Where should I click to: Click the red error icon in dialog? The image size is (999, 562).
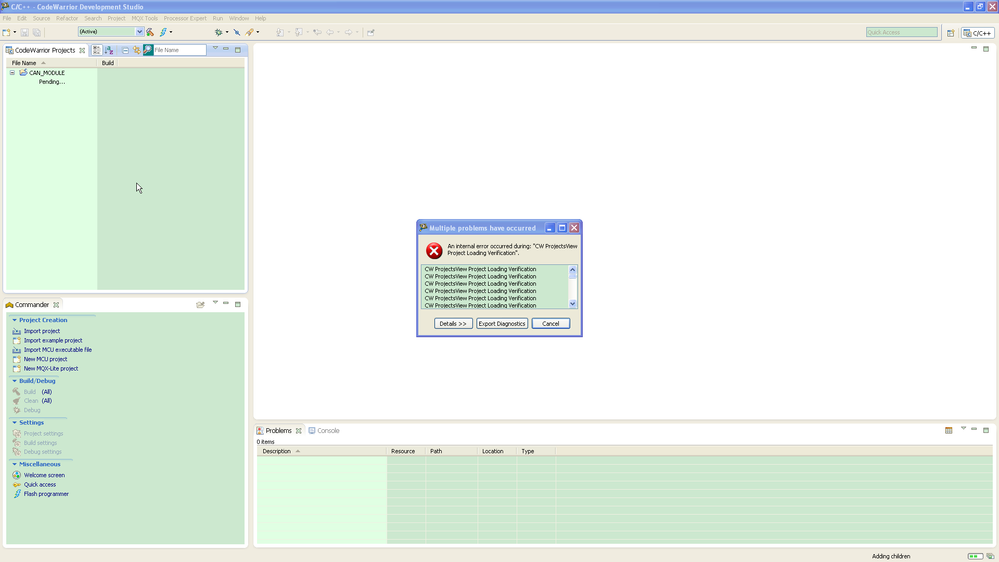pyautogui.click(x=434, y=250)
